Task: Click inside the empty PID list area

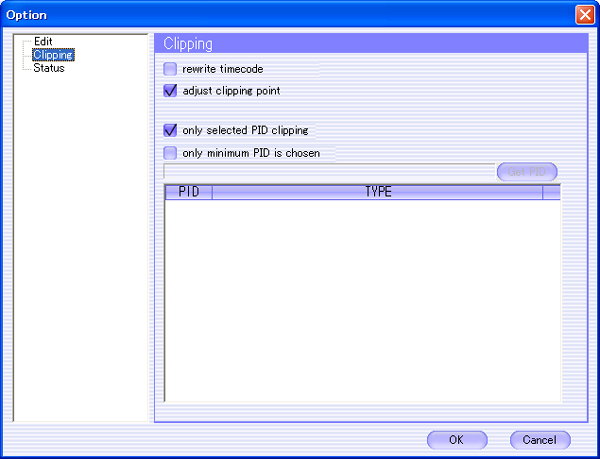Action: pyautogui.click(x=360, y=300)
